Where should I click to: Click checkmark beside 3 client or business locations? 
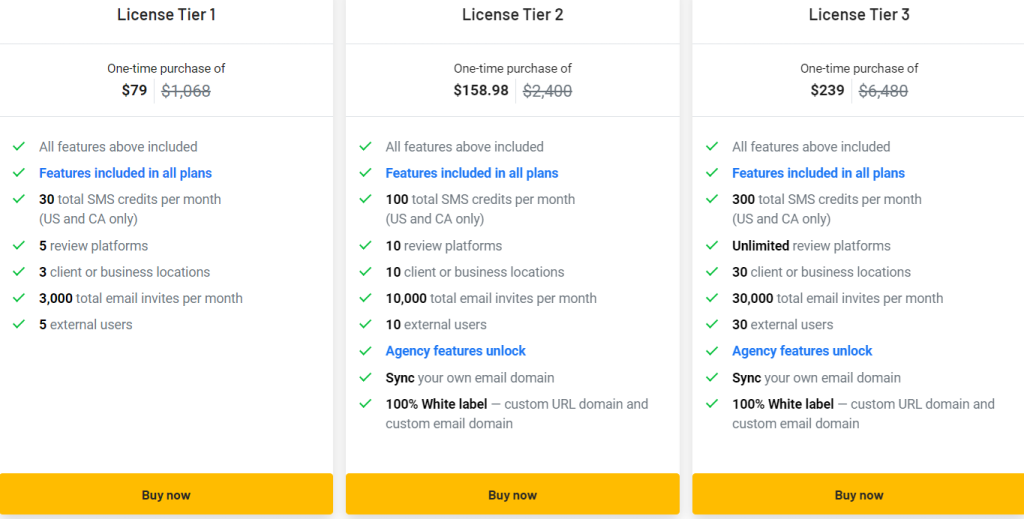(x=19, y=272)
